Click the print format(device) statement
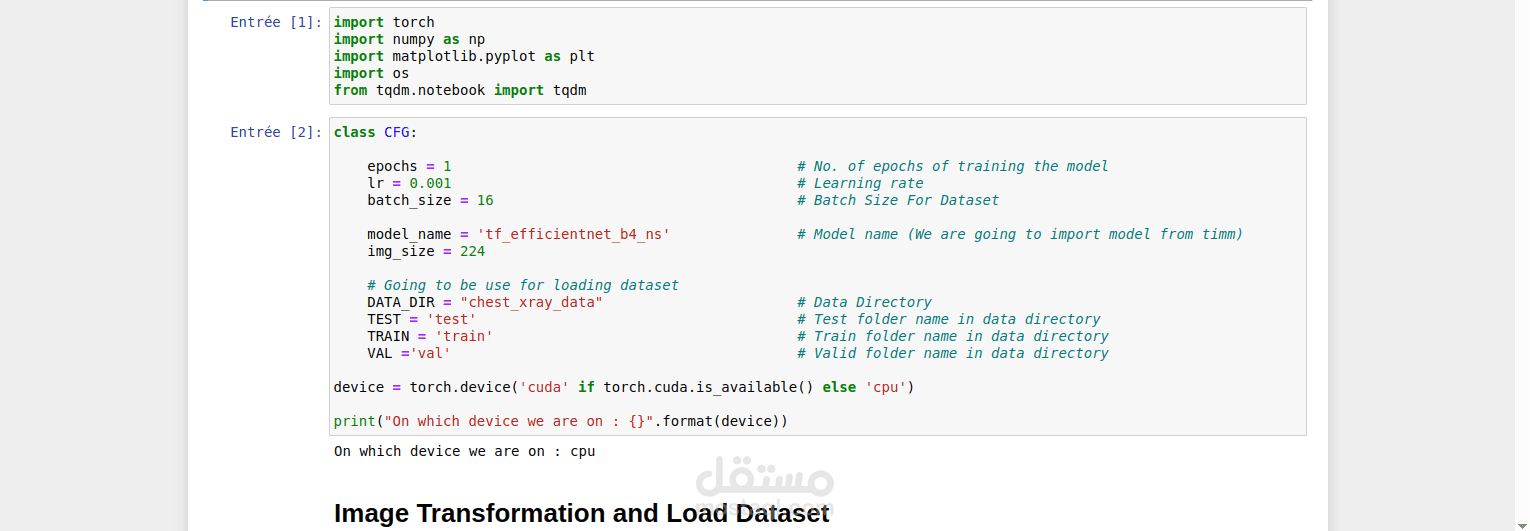Screen dimensions: 1530x531 (x=561, y=421)
